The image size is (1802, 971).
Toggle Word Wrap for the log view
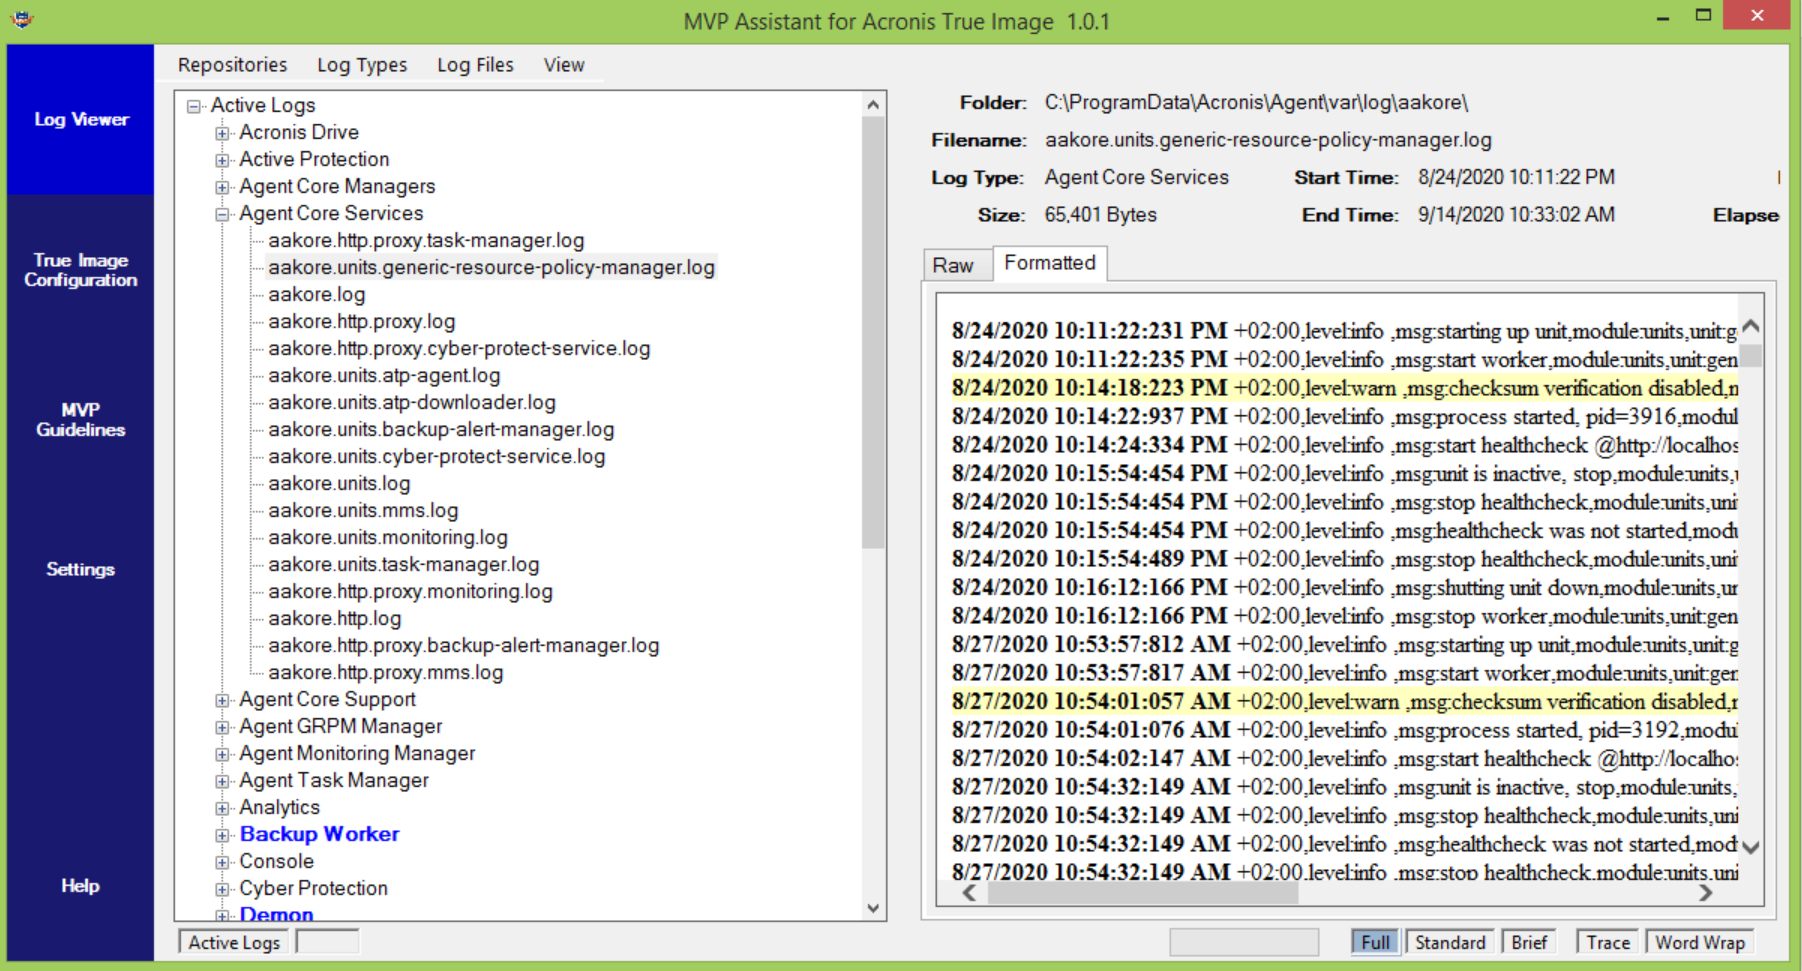[1699, 941]
